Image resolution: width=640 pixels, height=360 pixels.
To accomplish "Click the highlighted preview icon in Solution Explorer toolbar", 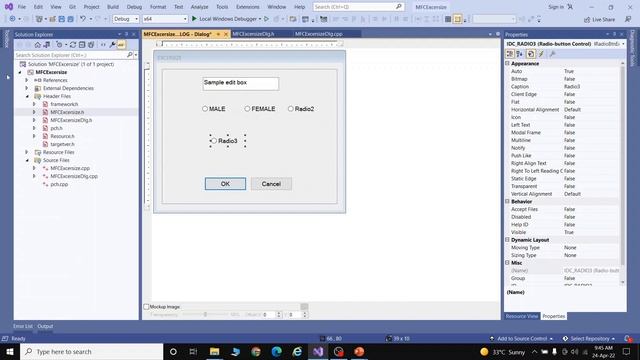I will click(x=121, y=44).
